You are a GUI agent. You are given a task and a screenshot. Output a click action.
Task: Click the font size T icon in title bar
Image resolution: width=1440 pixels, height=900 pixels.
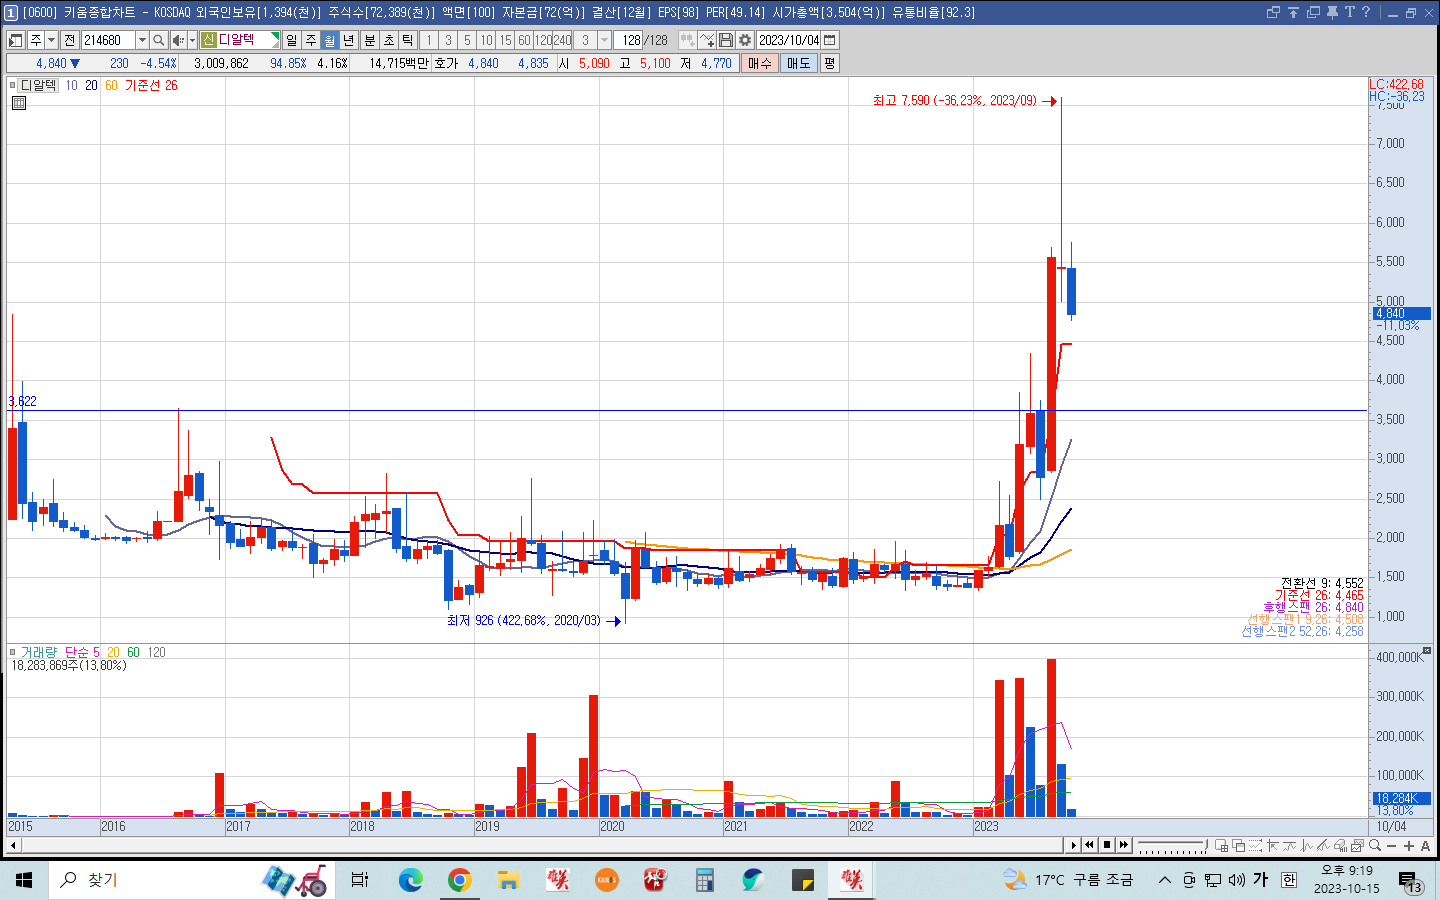[1349, 12]
